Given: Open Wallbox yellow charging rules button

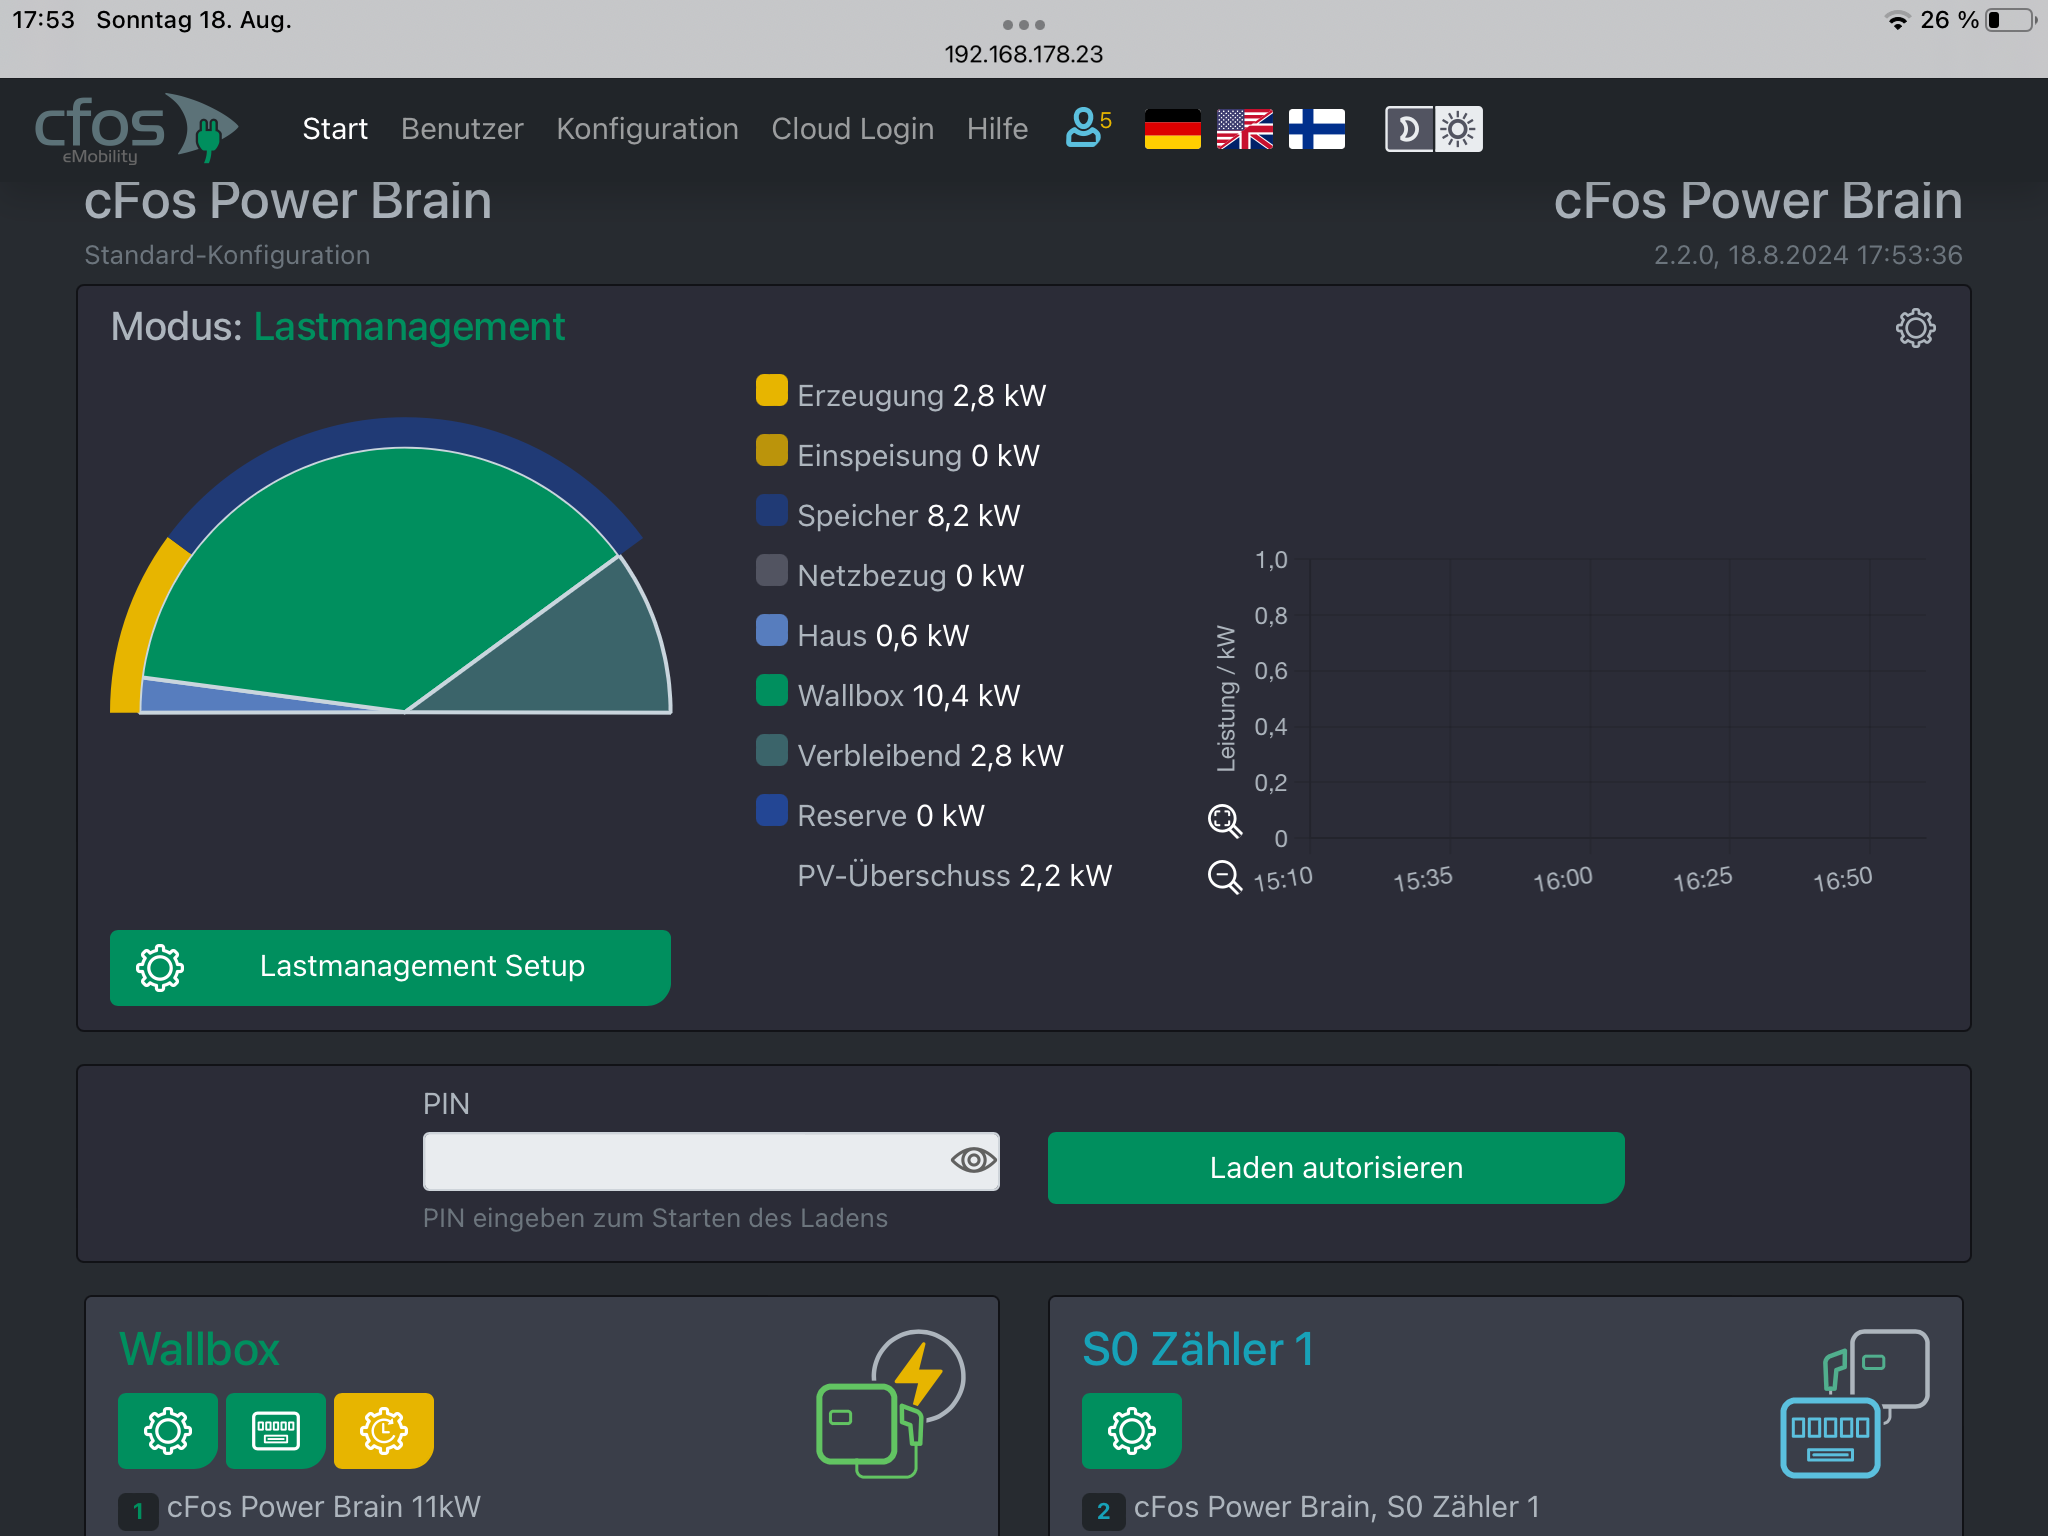Looking at the screenshot, I should click(x=384, y=1430).
